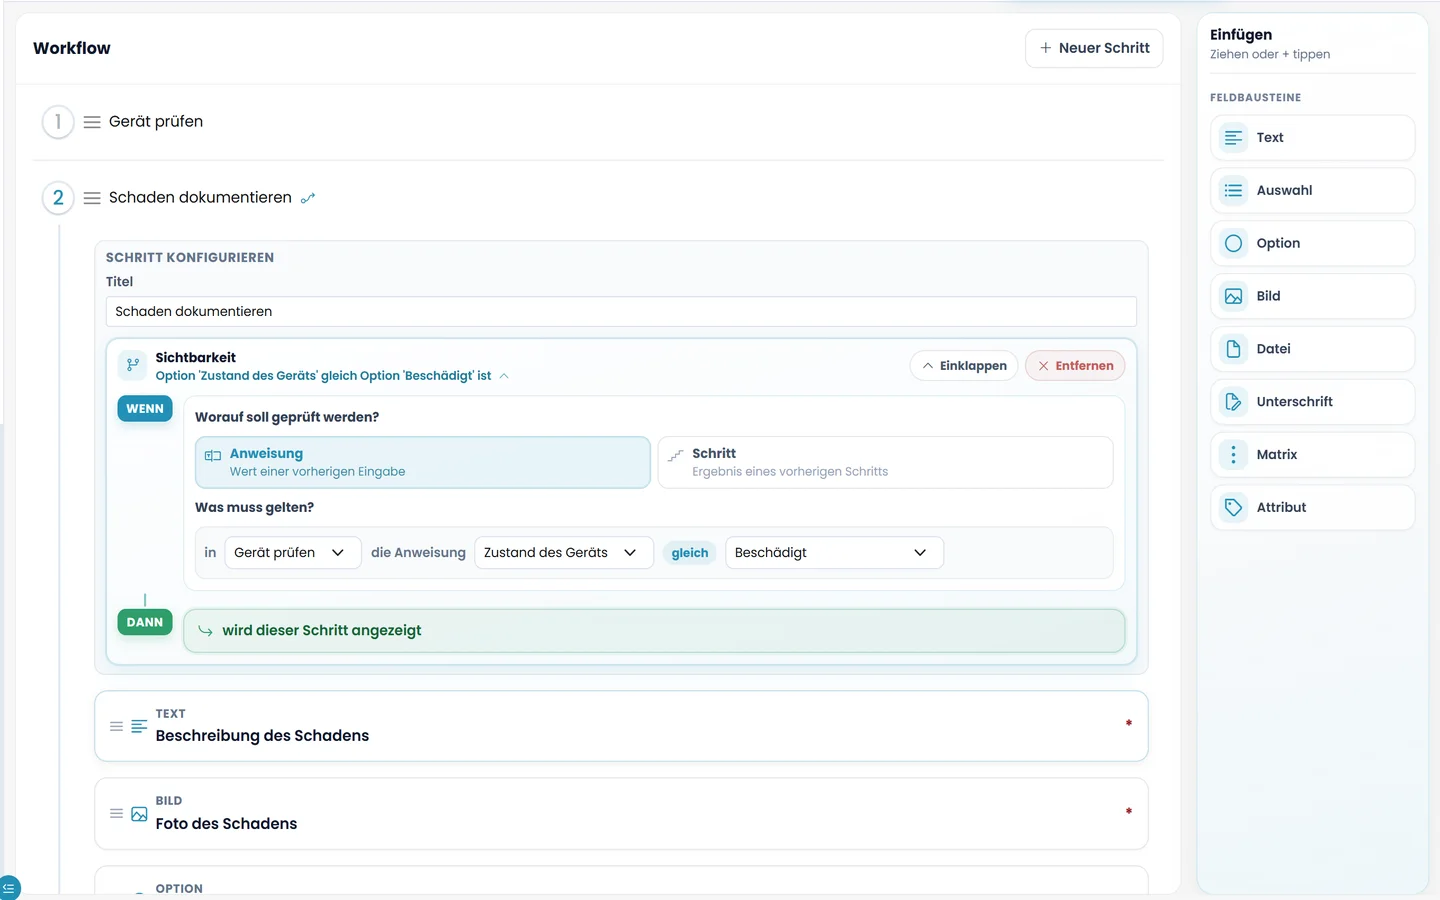The height and width of the screenshot is (900, 1440).
Task: Click the text icon beside Beschreibung des Schadens
Action: pos(139,727)
